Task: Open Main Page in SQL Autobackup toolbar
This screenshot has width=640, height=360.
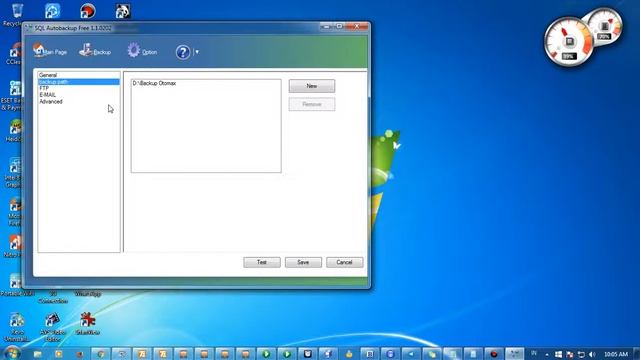Action: (49, 51)
